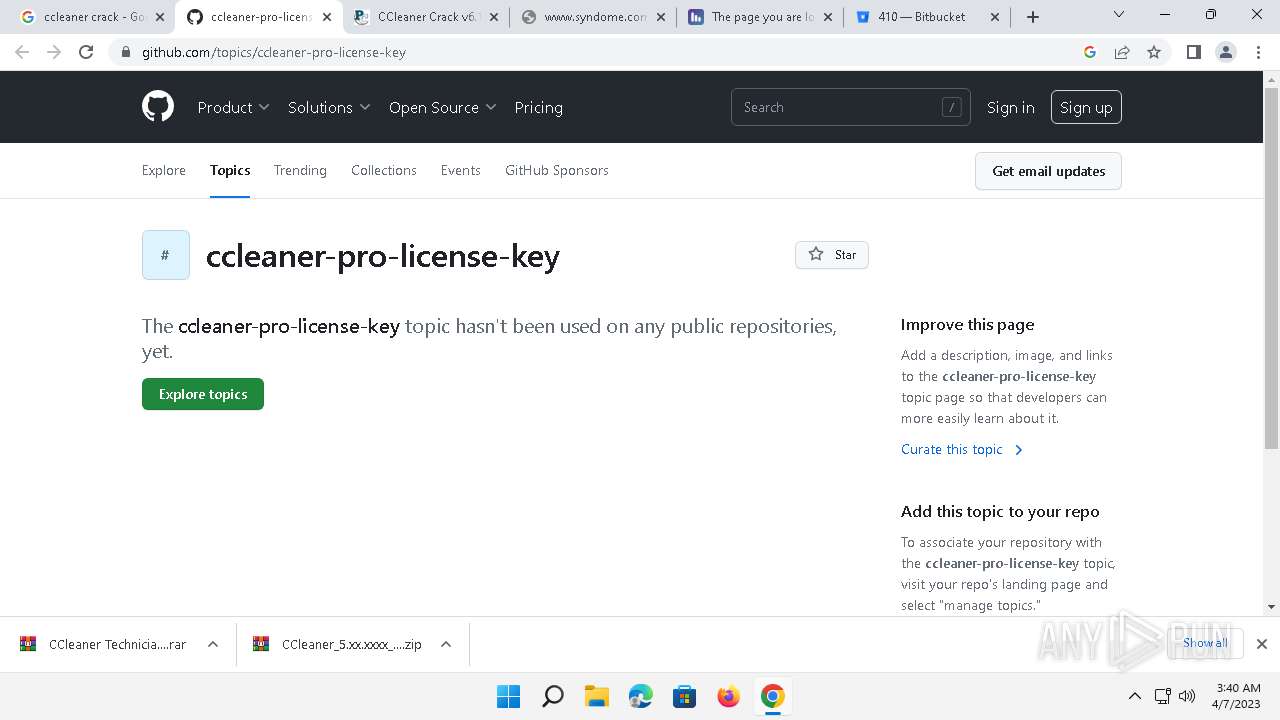Click the browser forward arrow
Viewport: 1280px width, 720px height.
[x=54, y=52]
